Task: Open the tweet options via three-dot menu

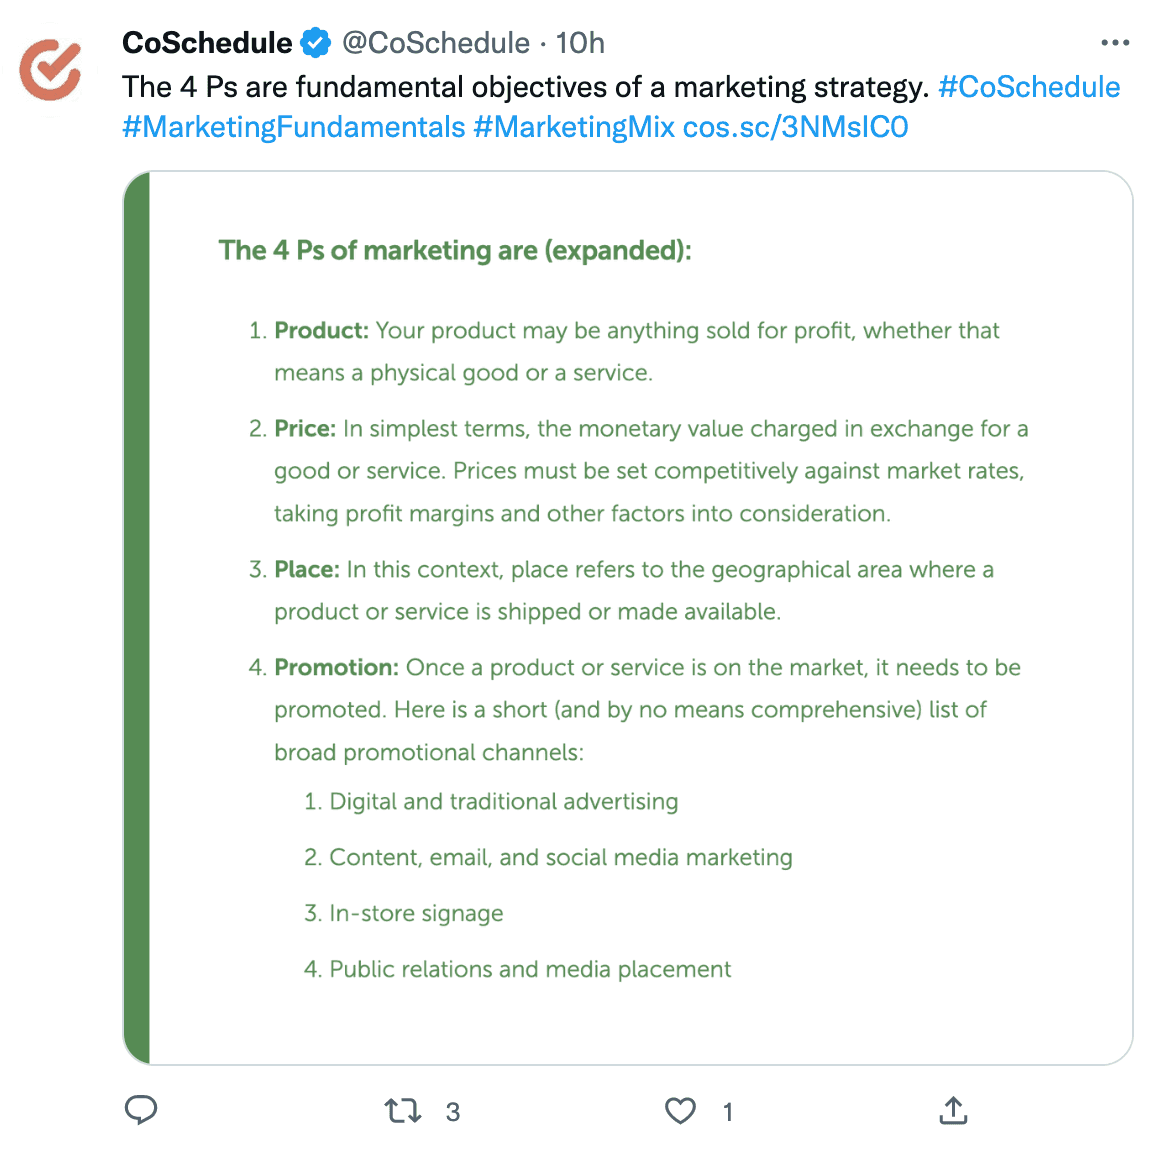Action: pos(1113,42)
